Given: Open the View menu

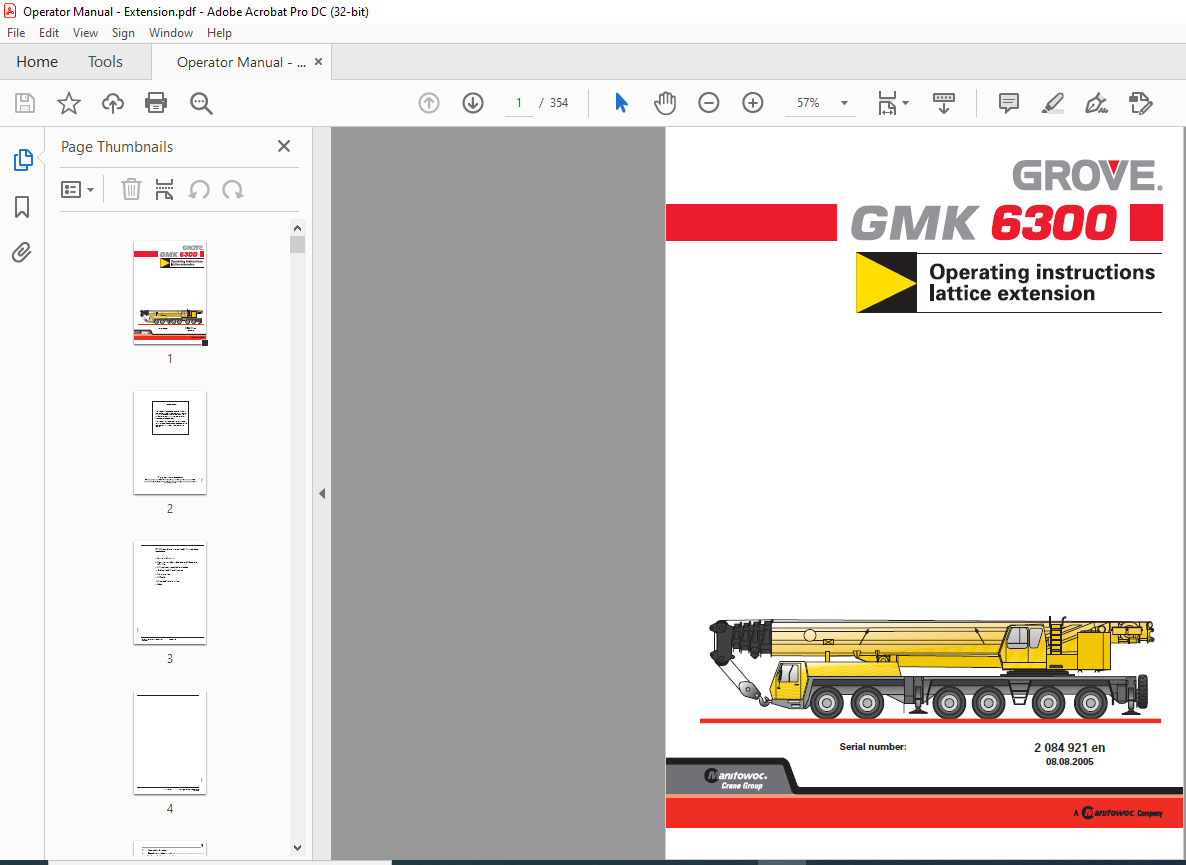Looking at the screenshot, I should (x=85, y=33).
